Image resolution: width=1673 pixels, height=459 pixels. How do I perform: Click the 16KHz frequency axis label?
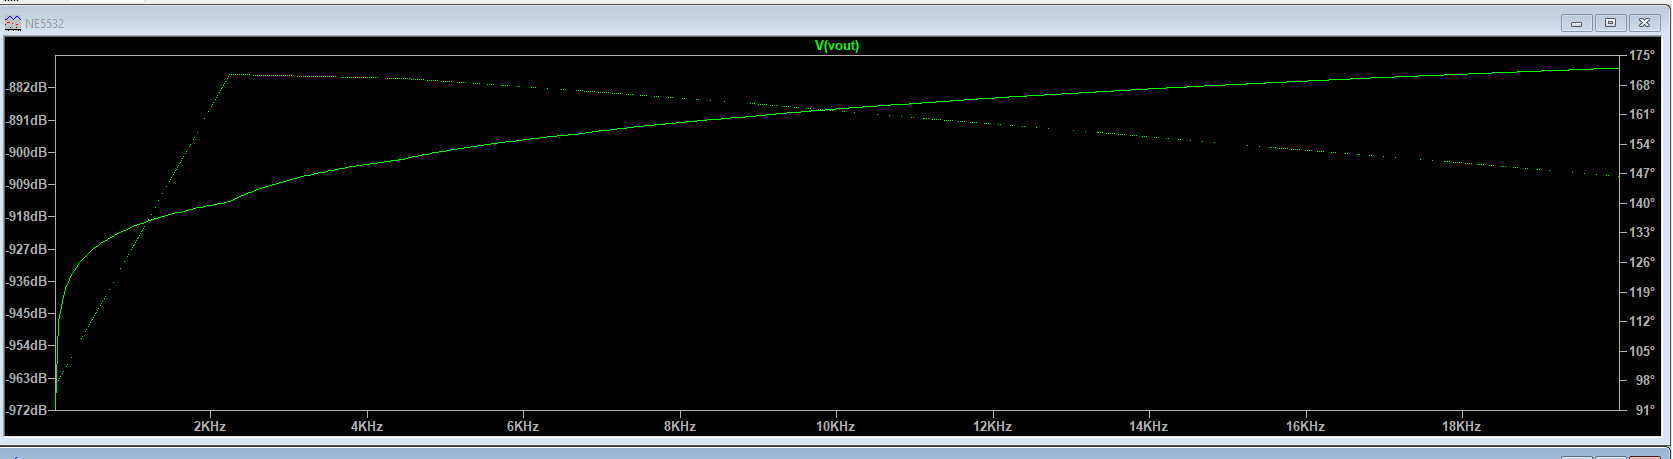click(x=1305, y=426)
